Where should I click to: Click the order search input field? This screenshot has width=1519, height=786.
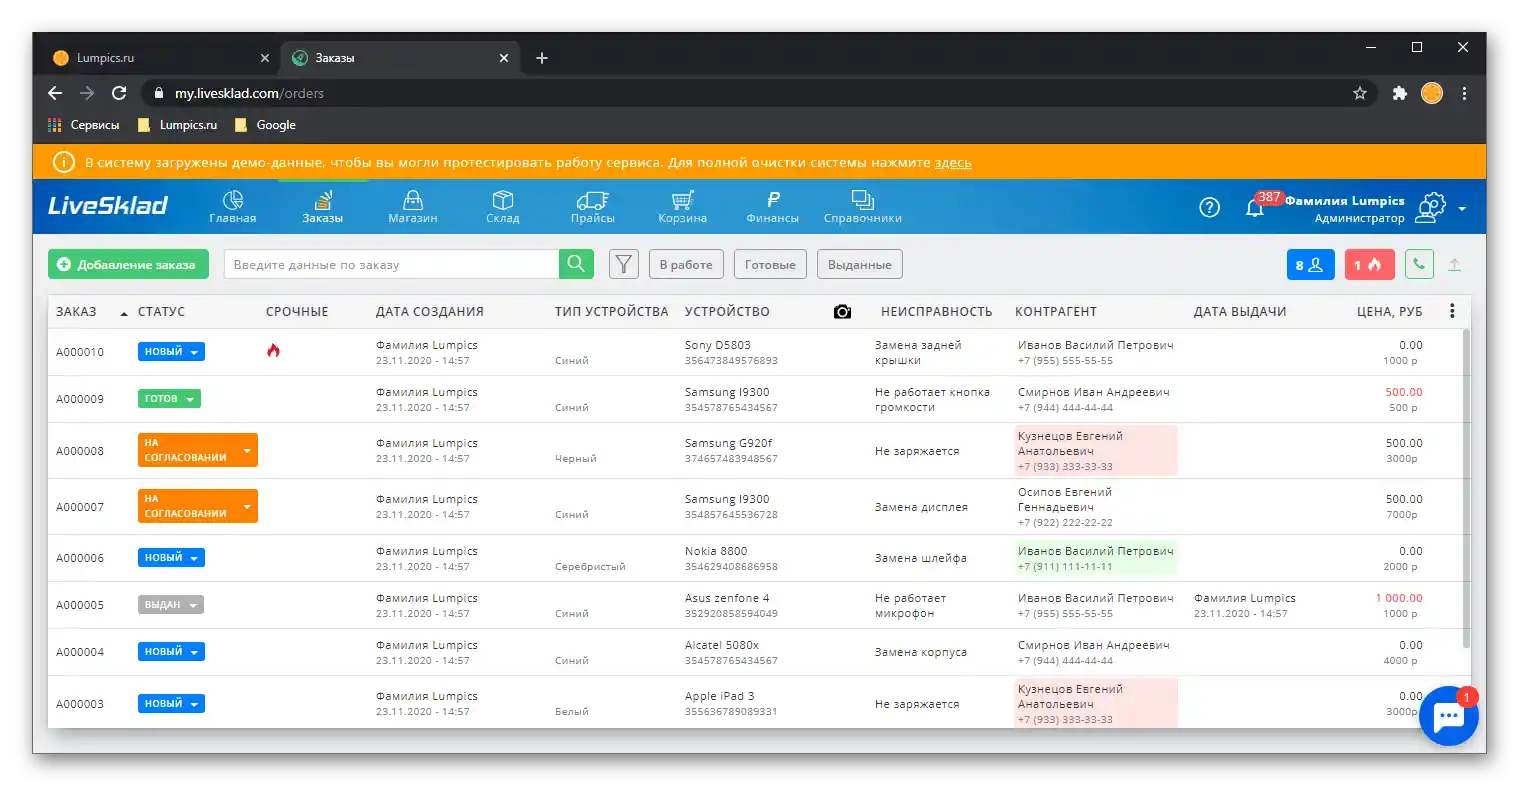tap(390, 263)
